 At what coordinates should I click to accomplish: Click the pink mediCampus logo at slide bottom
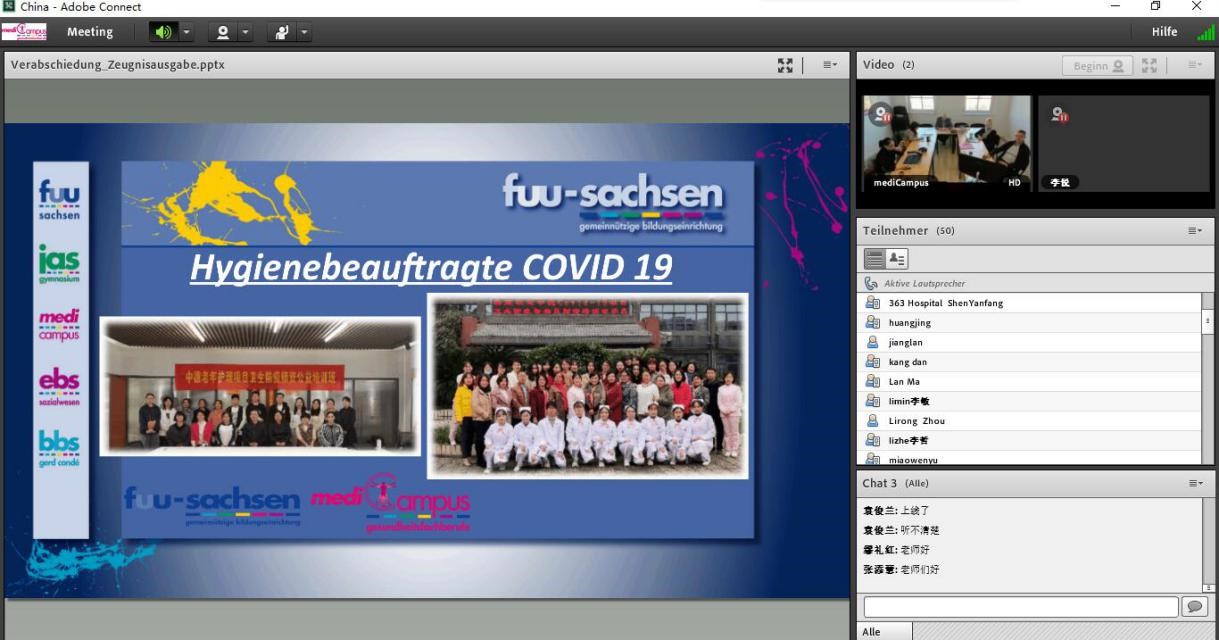(390, 503)
